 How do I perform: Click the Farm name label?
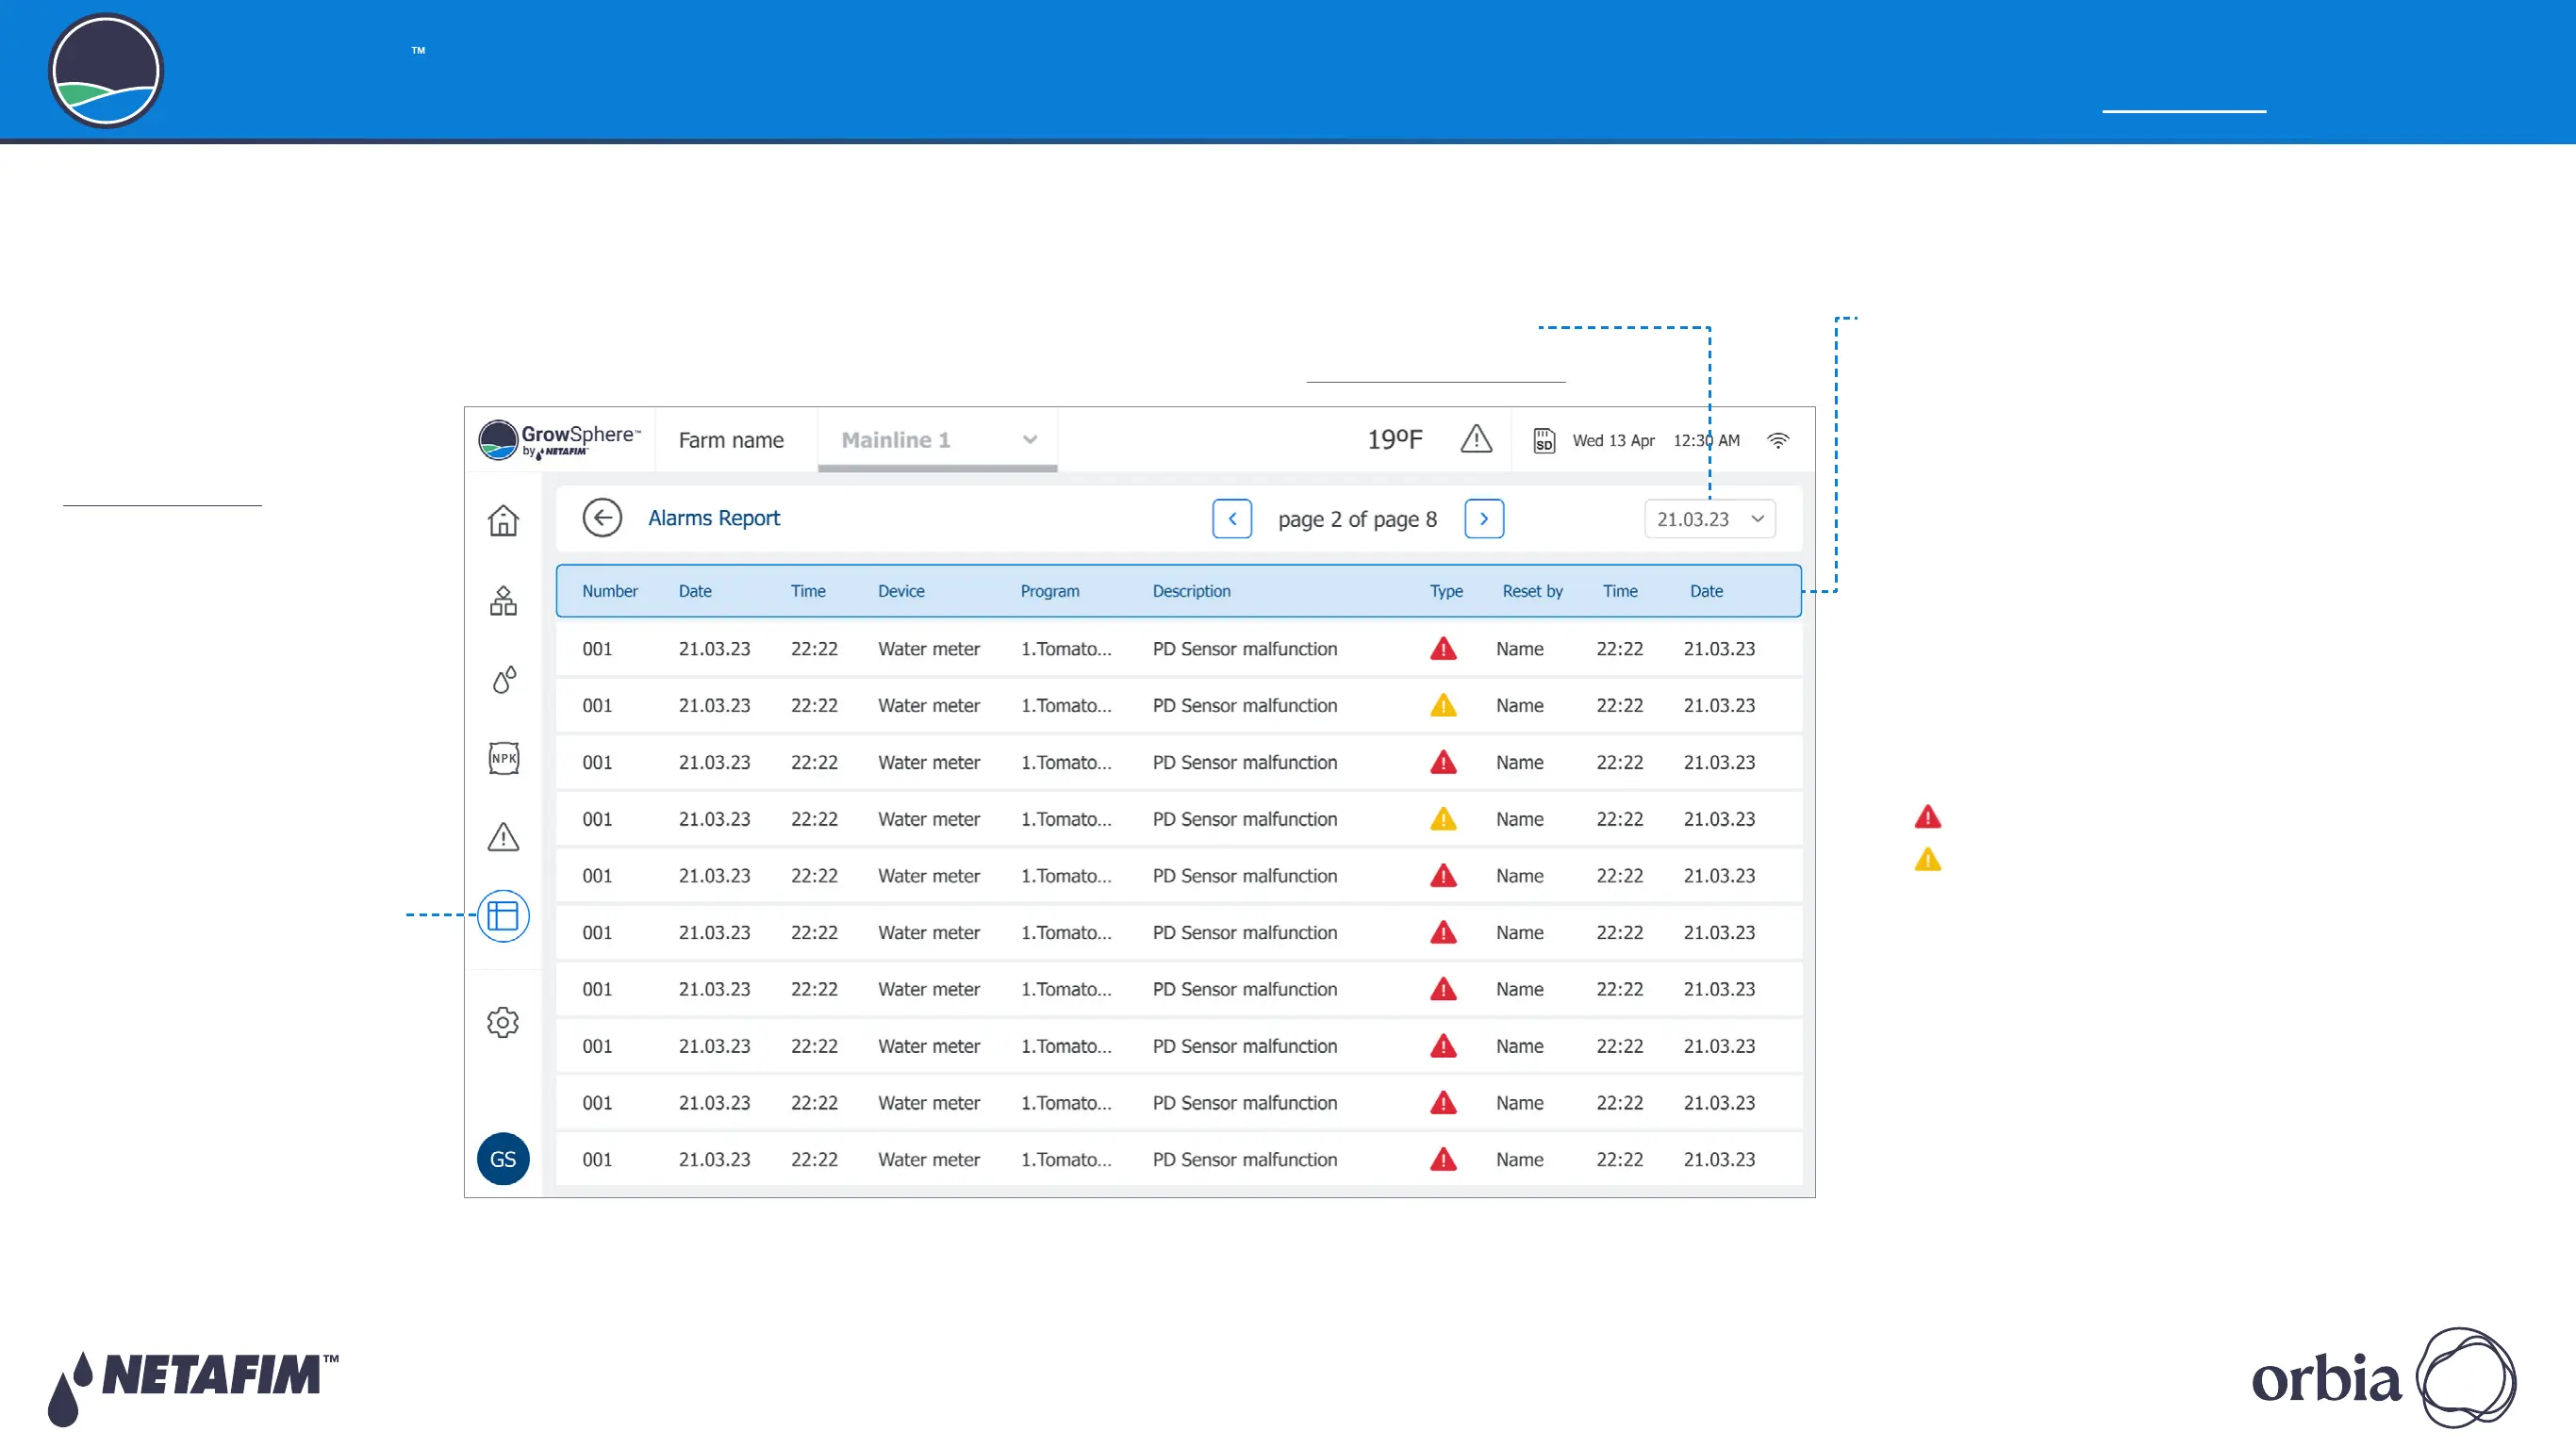[731, 440]
